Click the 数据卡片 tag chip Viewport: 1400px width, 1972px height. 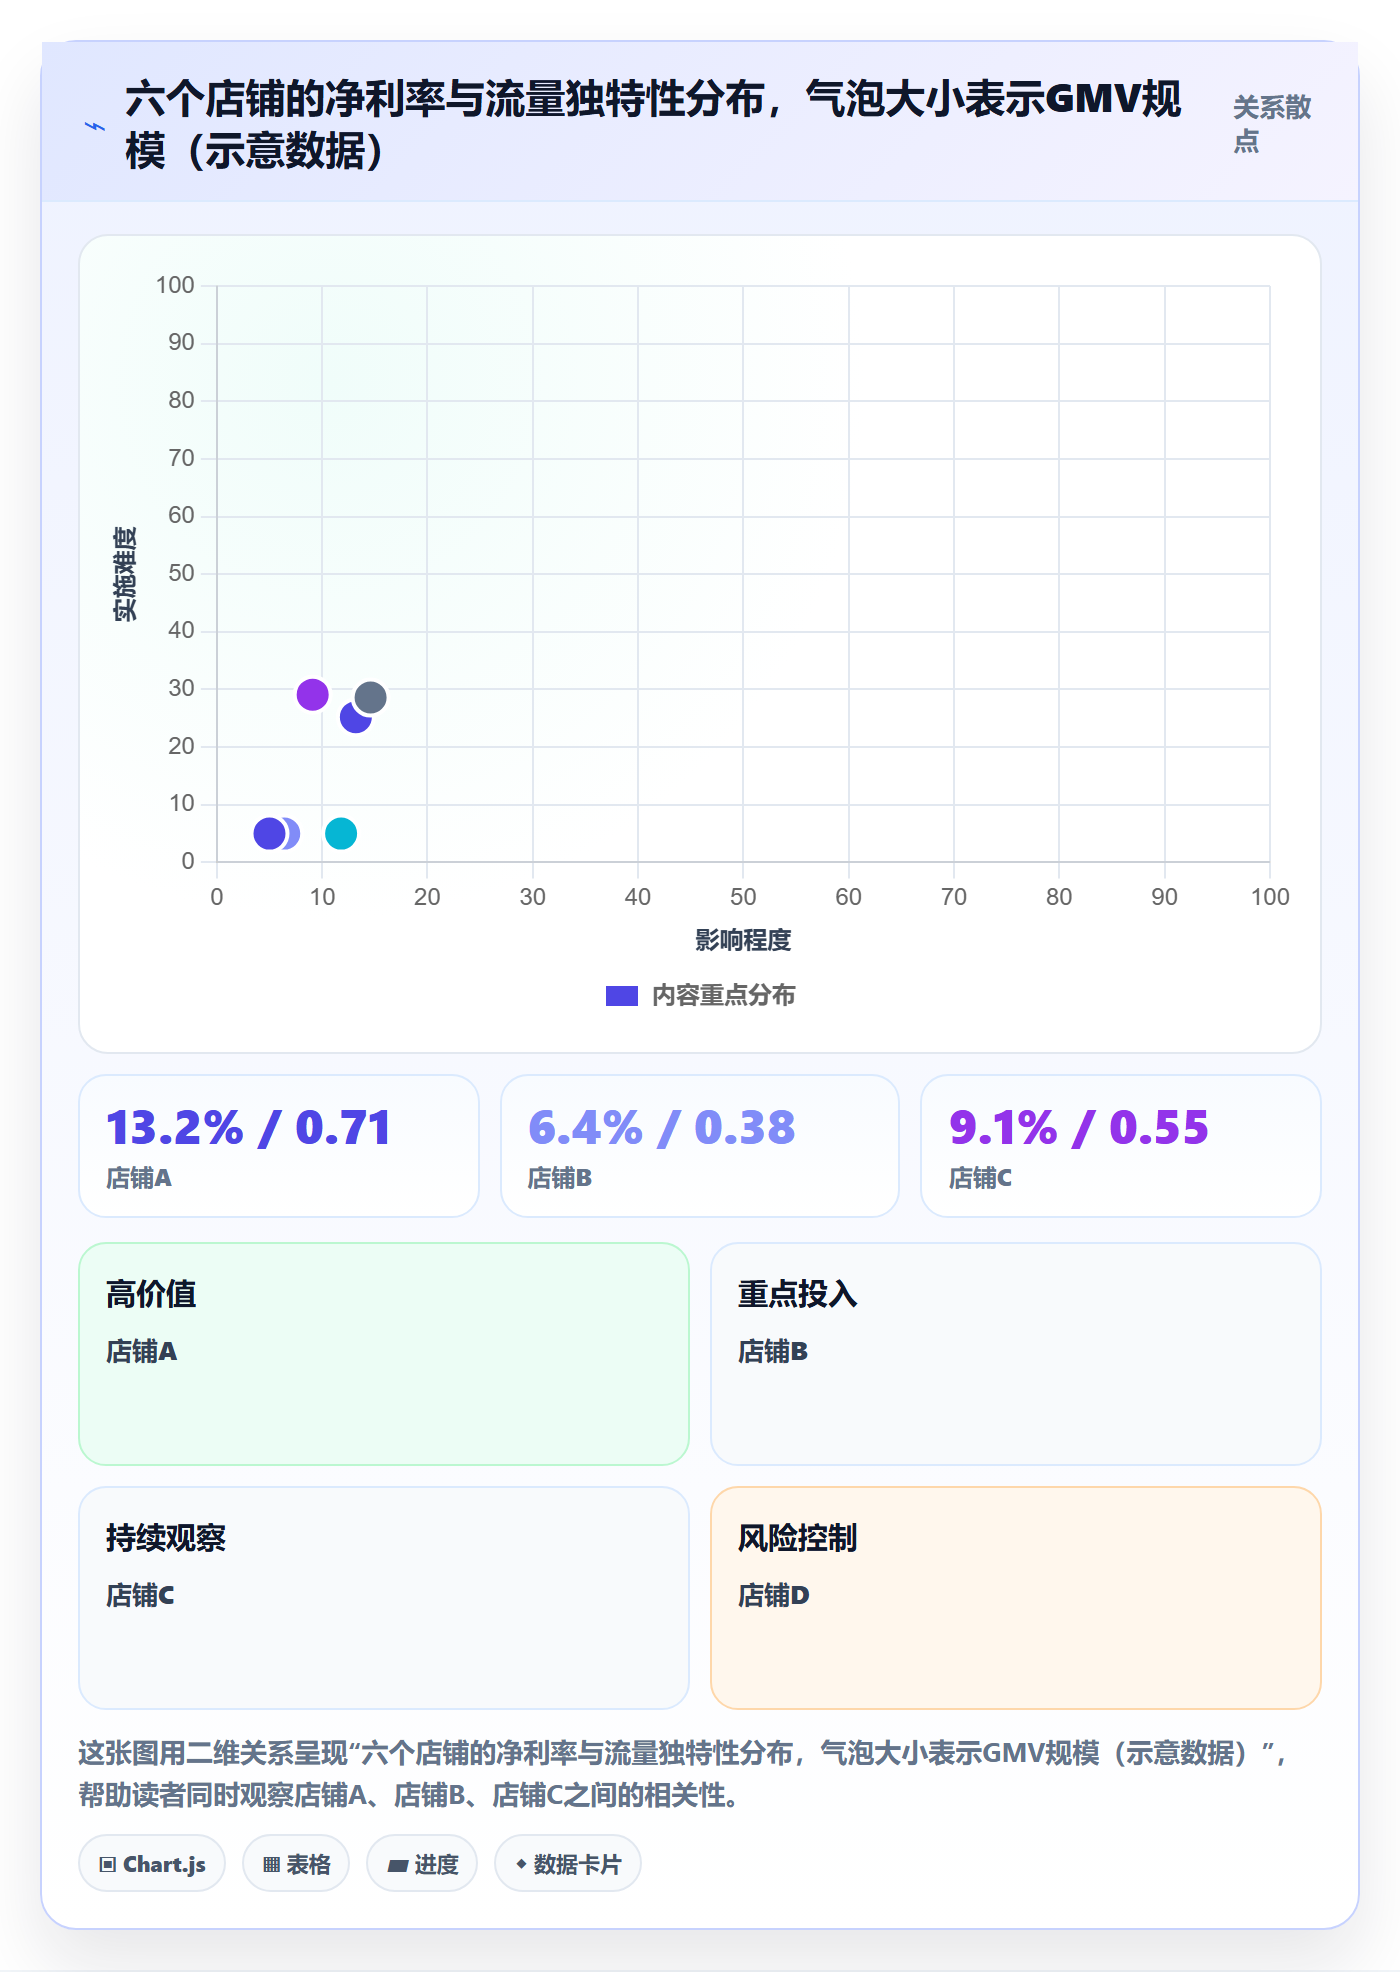pos(568,1864)
